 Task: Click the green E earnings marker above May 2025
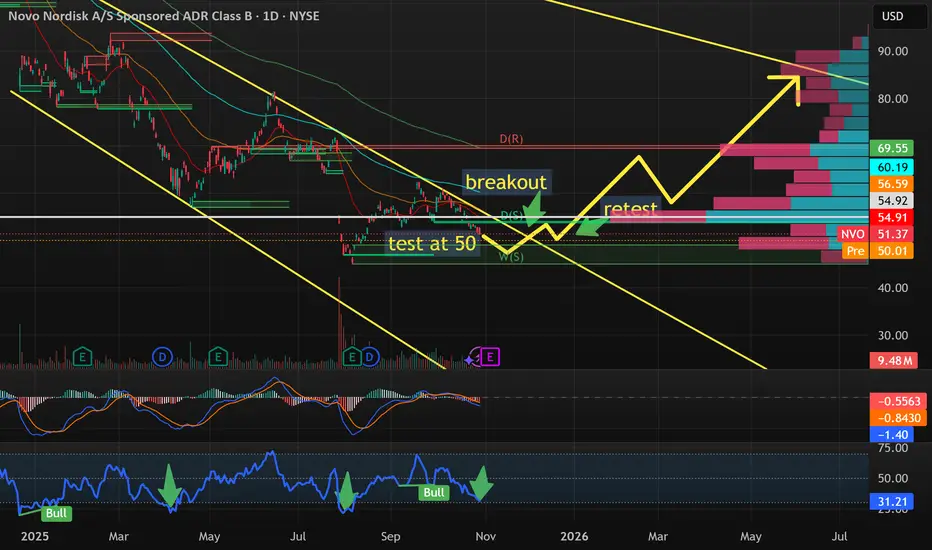click(x=218, y=357)
